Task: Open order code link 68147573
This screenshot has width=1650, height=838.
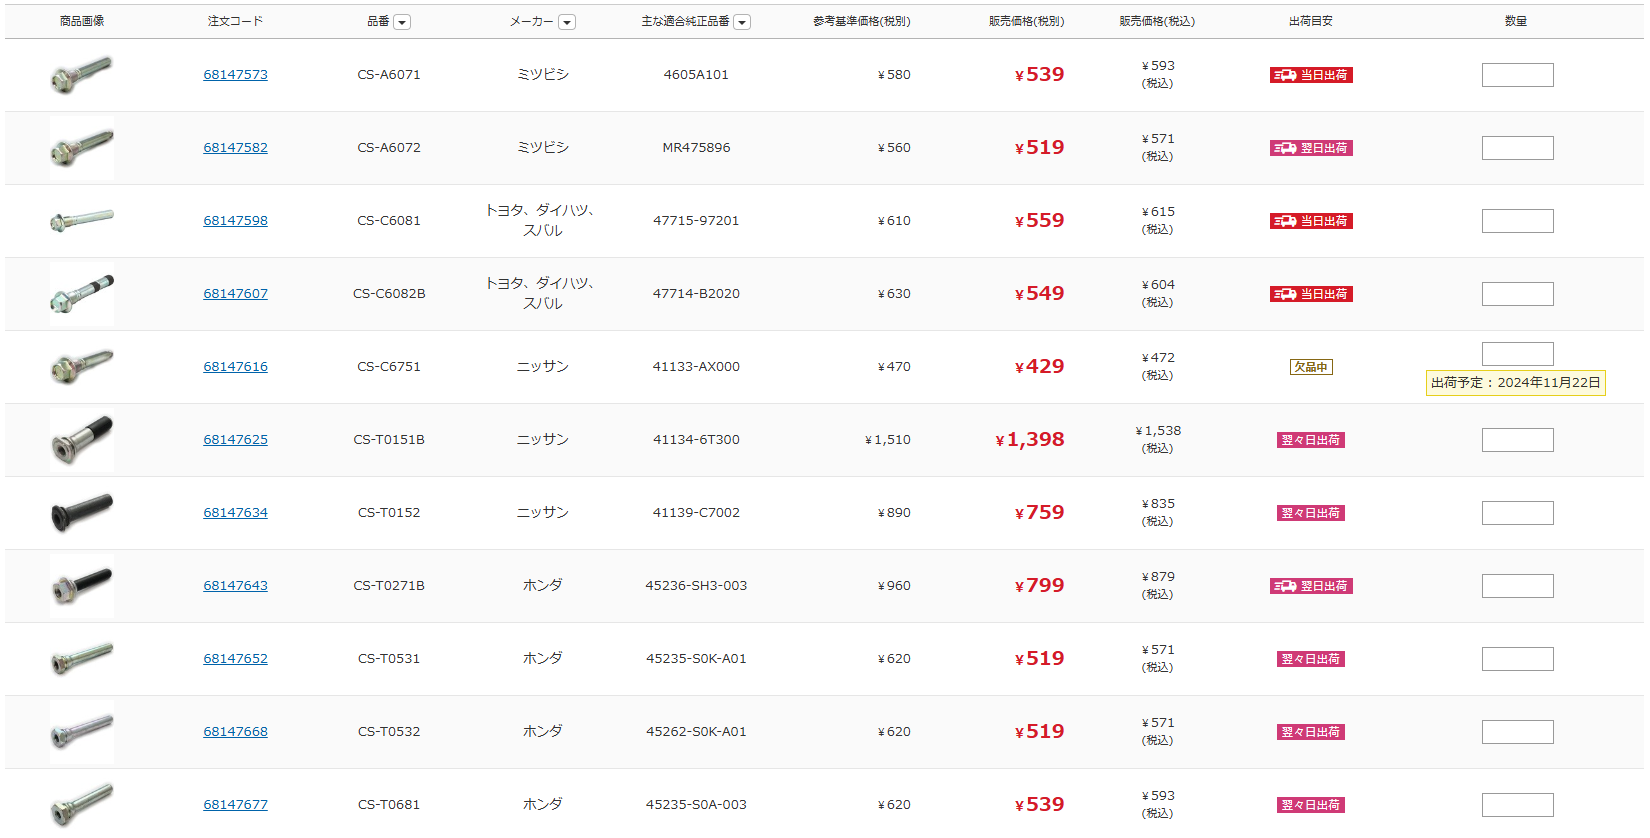Action: [235, 75]
